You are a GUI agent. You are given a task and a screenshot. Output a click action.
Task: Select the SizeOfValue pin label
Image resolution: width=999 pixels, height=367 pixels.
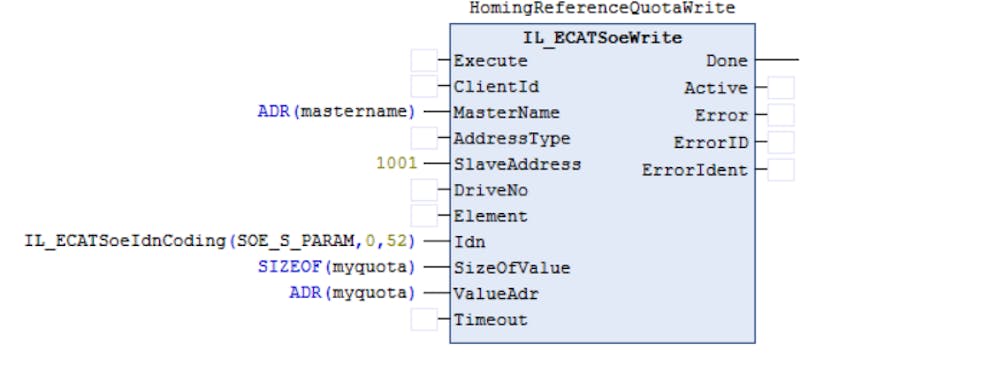coord(512,268)
